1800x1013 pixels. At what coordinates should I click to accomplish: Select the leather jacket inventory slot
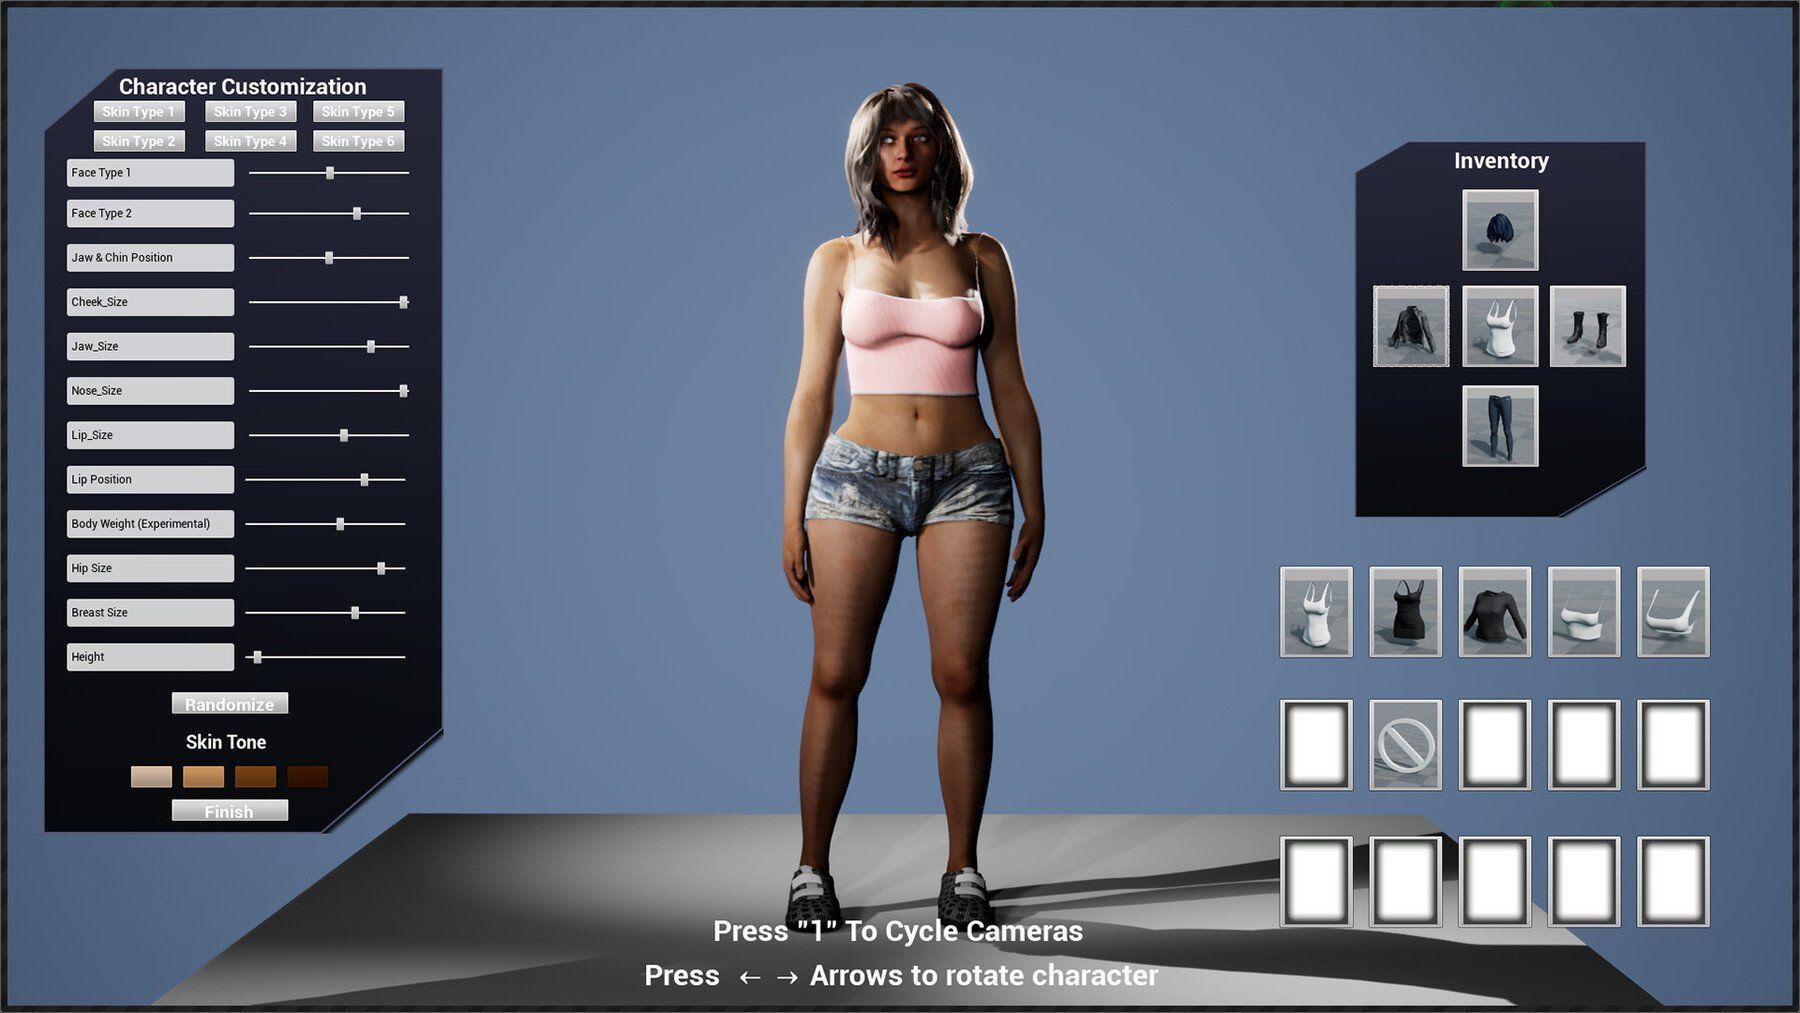tap(1411, 326)
